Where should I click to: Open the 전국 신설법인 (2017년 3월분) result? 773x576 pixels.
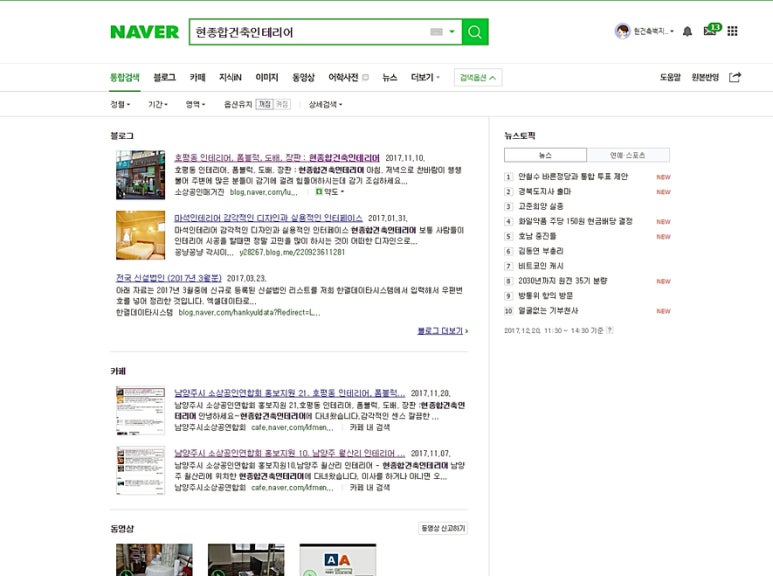(169, 278)
